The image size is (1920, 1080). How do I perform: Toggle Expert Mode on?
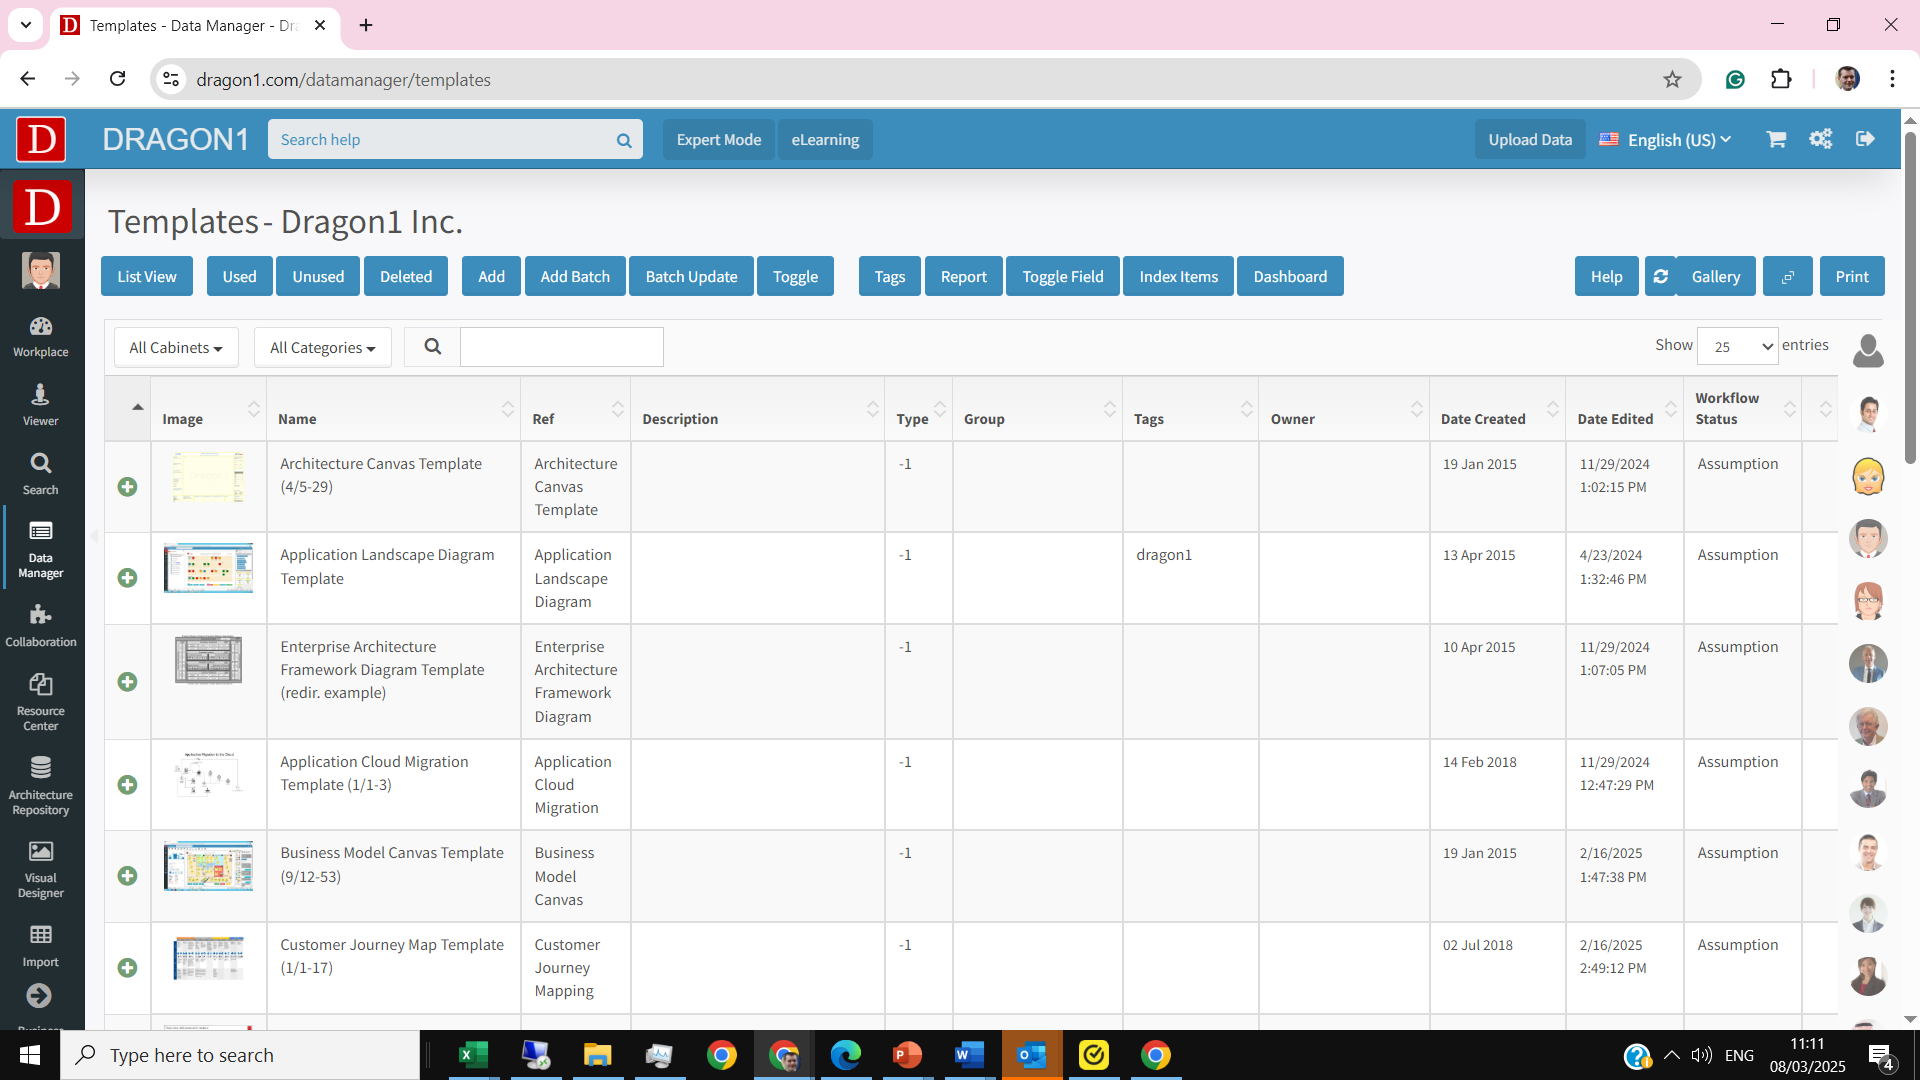click(719, 138)
